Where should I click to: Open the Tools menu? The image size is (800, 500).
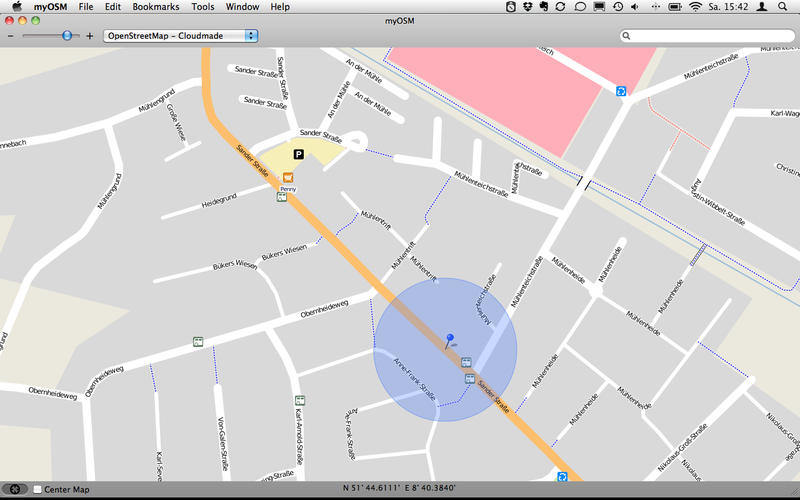[x=203, y=7]
